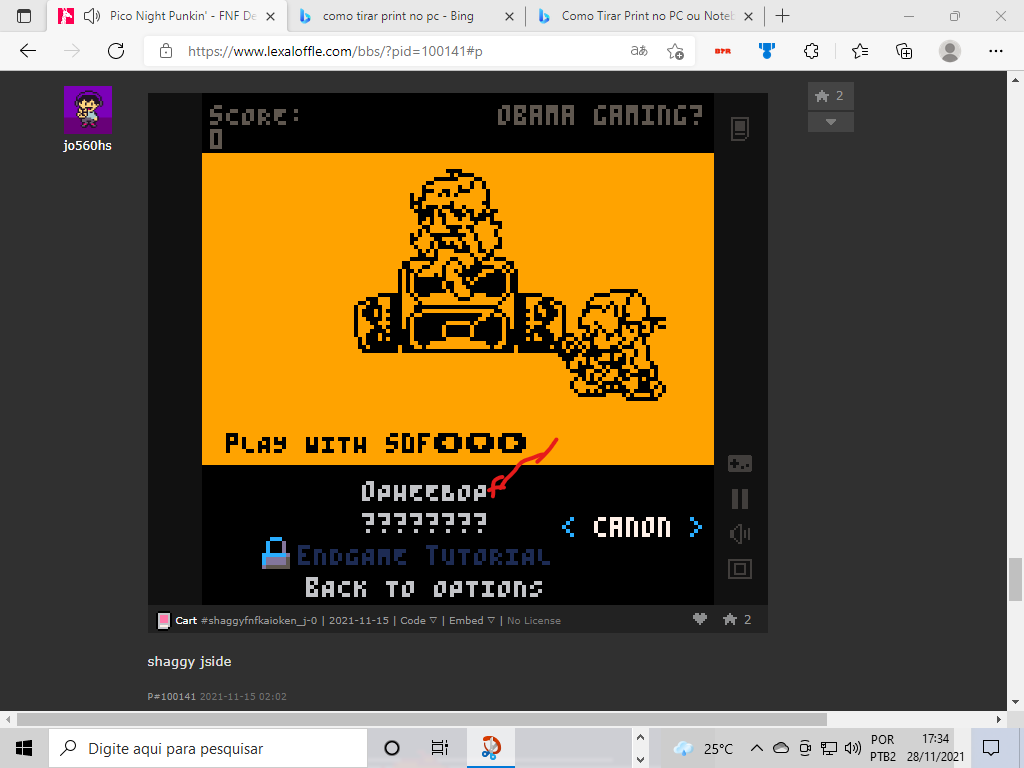Toggle fullscreen for the cart player
Viewport: 1024px width, 768px height.
[740, 569]
